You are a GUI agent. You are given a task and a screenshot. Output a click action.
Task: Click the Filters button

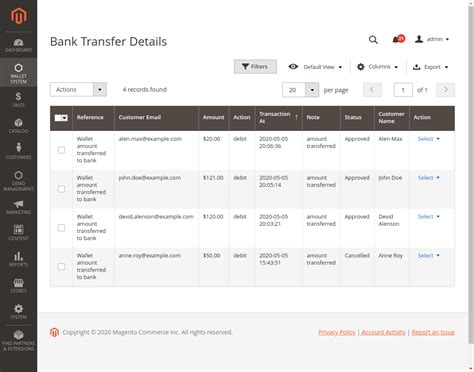point(255,67)
